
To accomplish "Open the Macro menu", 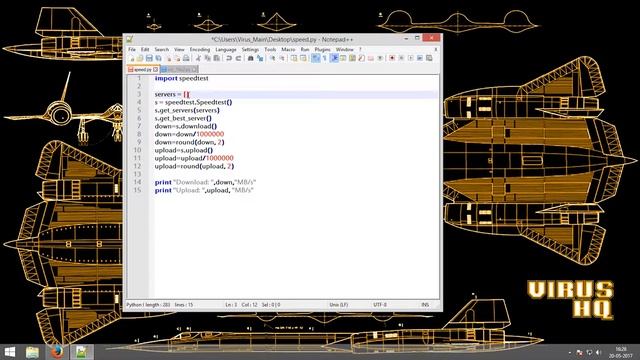I will (x=288, y=49).
